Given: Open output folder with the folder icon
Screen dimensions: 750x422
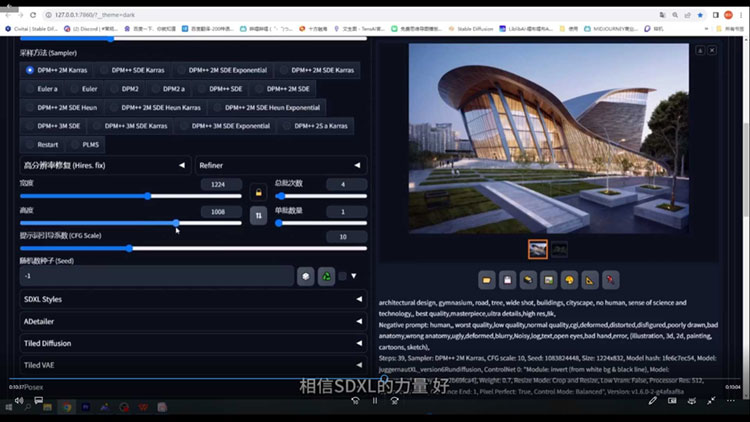Looking at the screenshot, I should click(x=487, y=279).
